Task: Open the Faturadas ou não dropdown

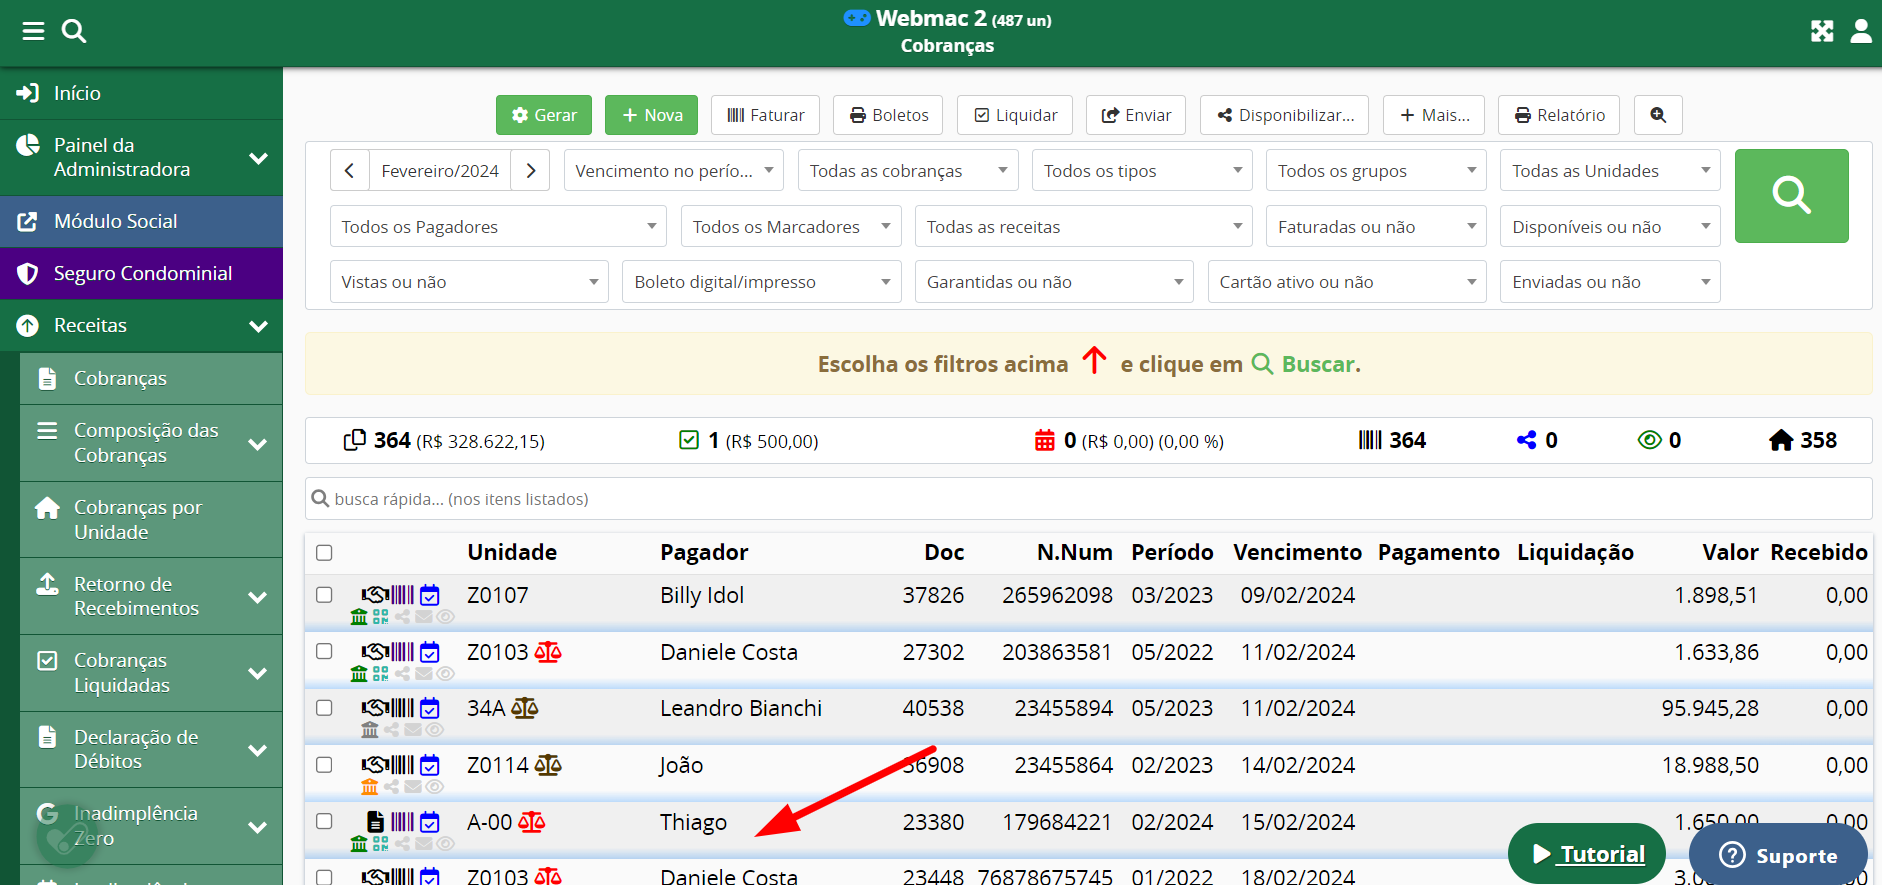Action: (x=1376, y=227)
